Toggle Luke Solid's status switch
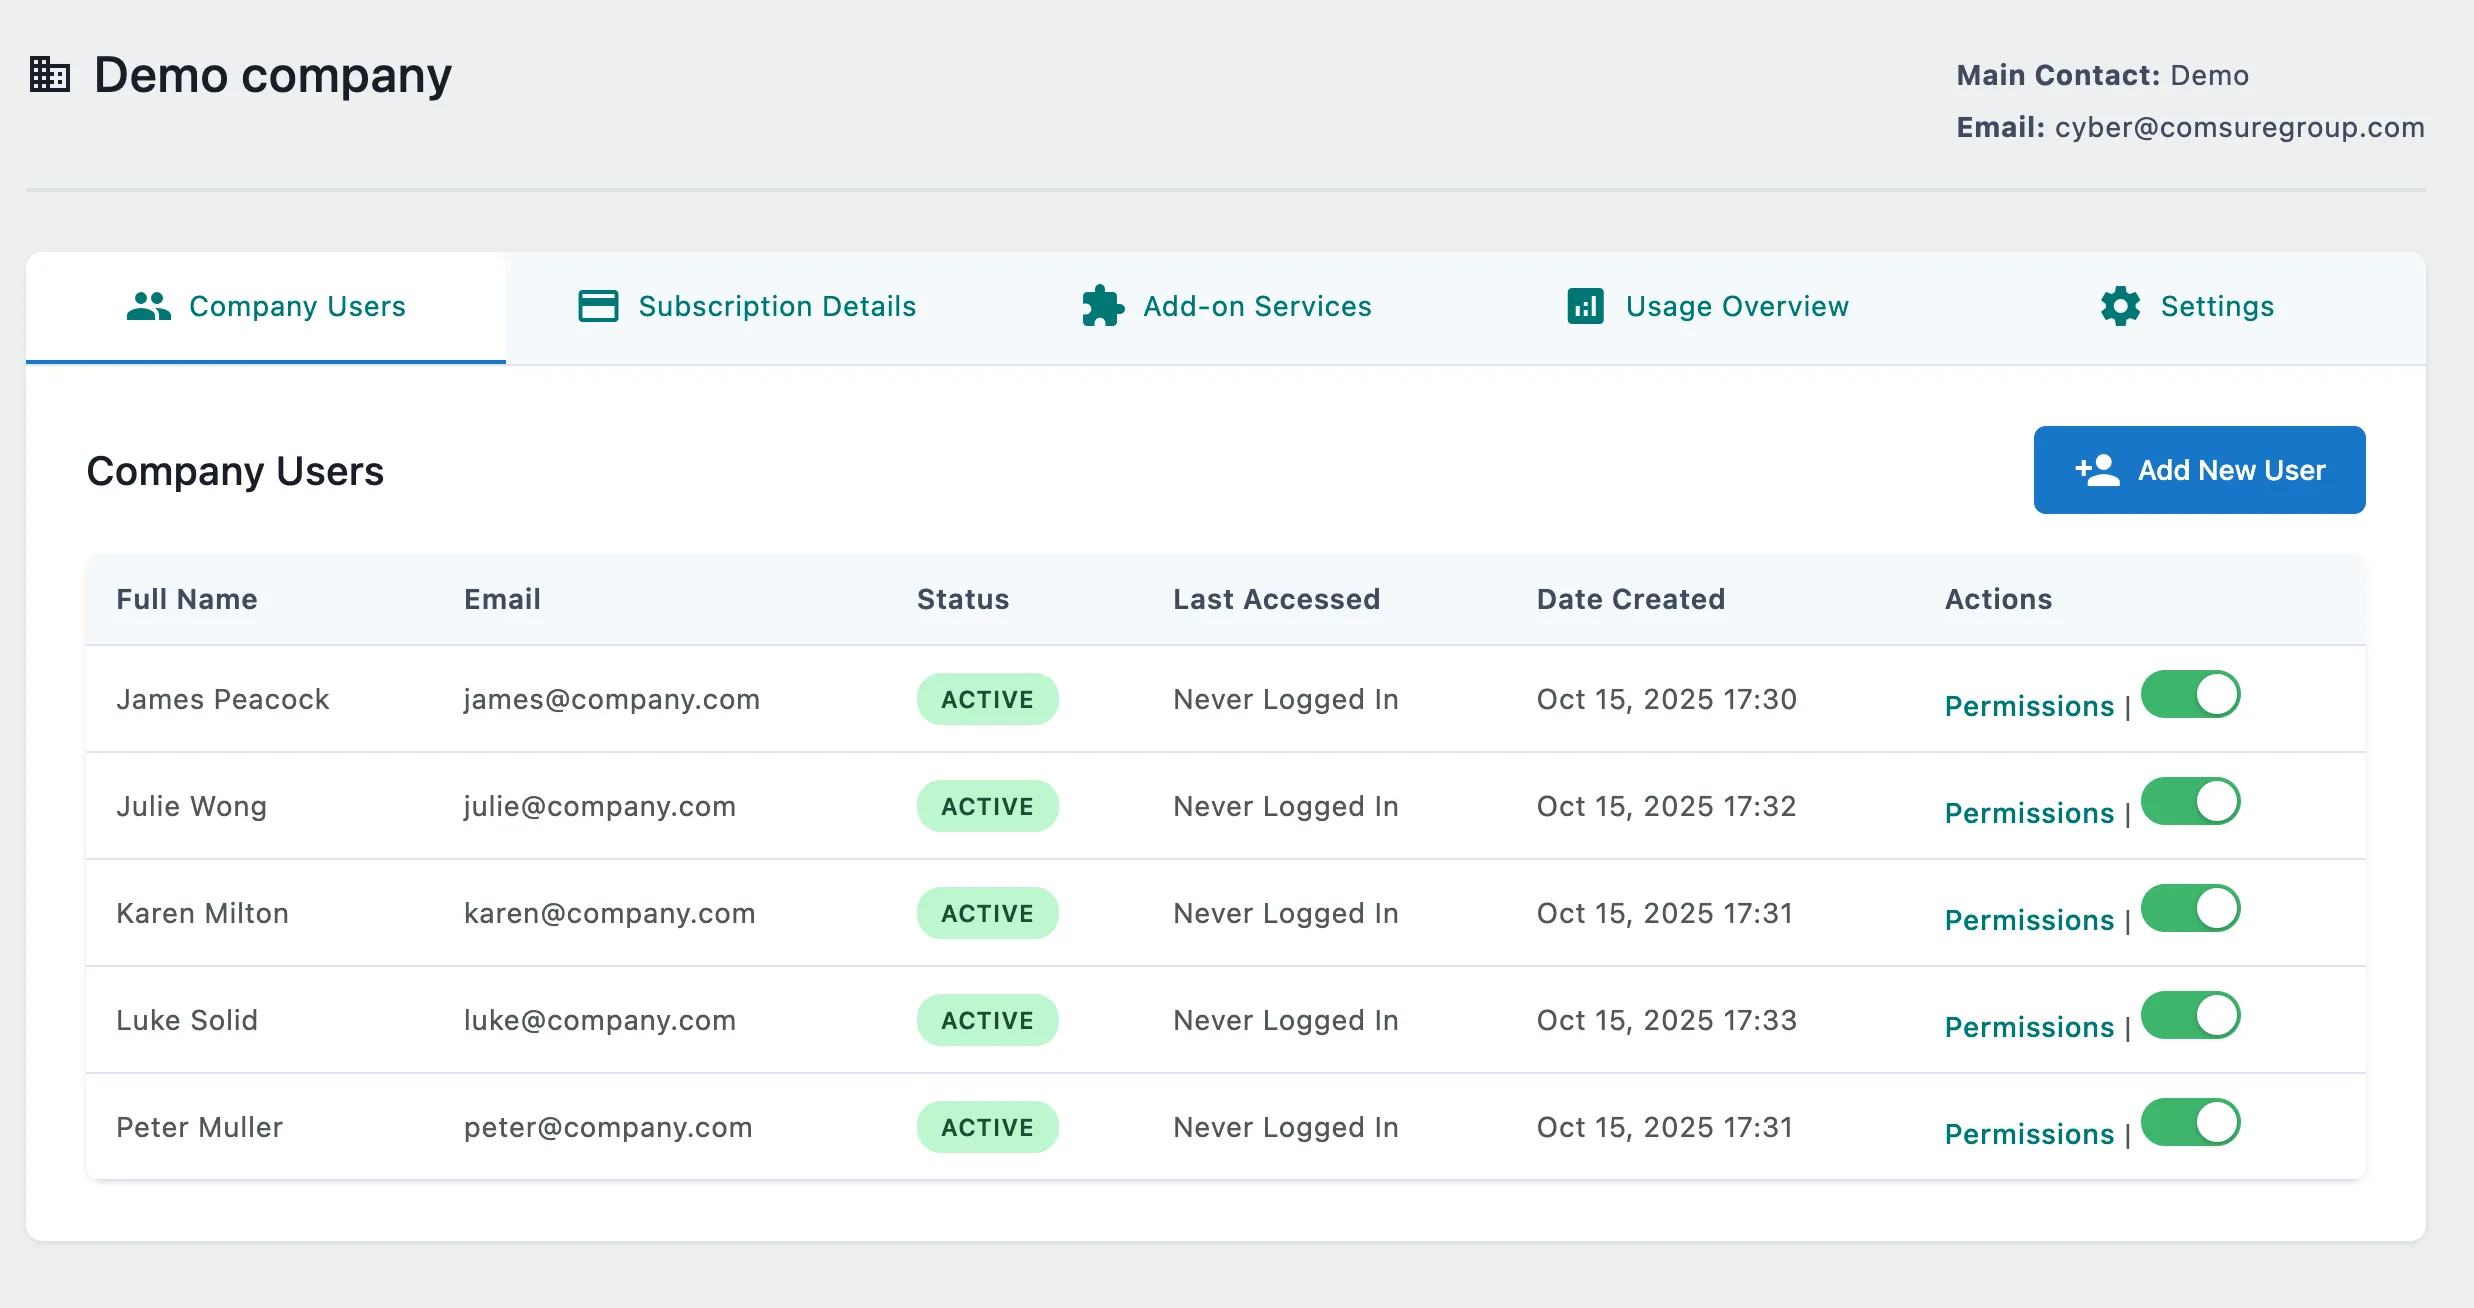This screenshot has width=2474, height=1308. (2191, 1014)
